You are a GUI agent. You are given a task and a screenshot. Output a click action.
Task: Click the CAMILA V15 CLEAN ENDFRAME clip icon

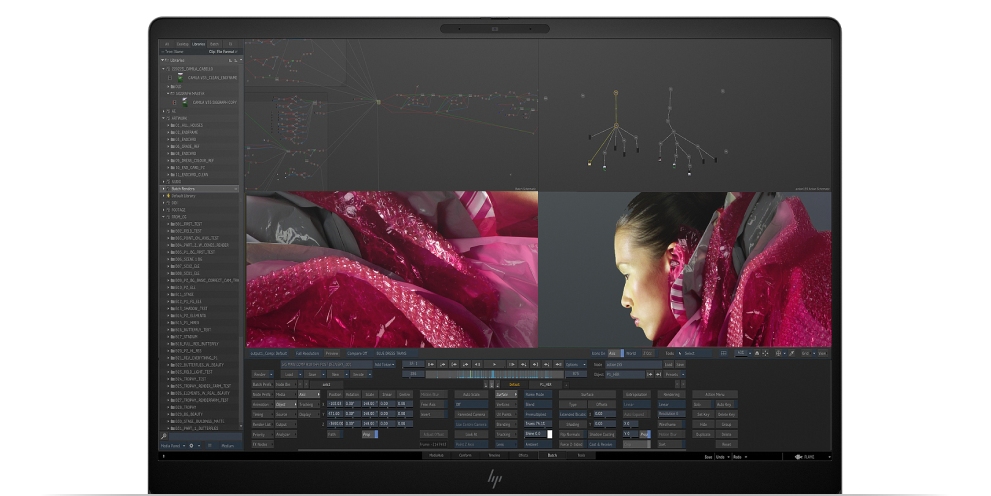click(x=180, y=76)
